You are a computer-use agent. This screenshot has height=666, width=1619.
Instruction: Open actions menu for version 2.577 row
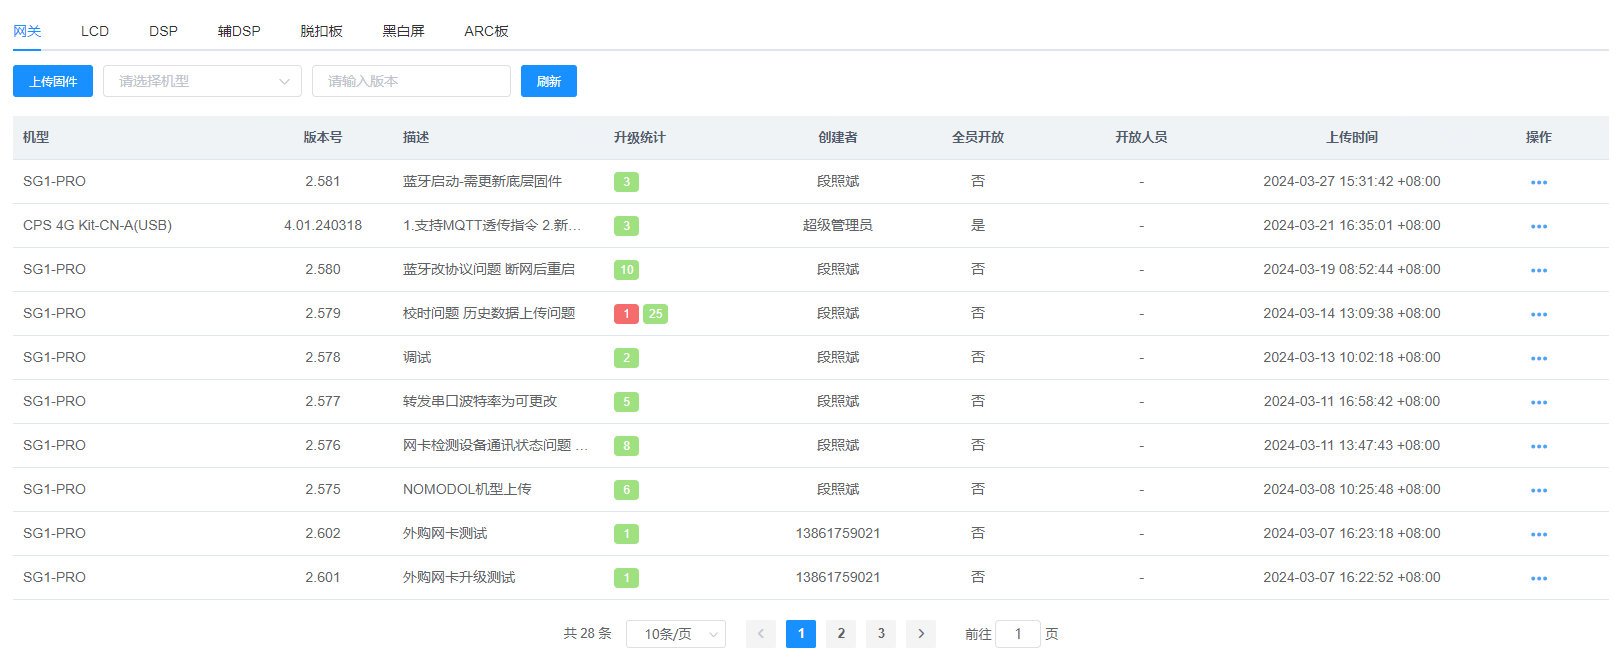(x=1538, y=402)
